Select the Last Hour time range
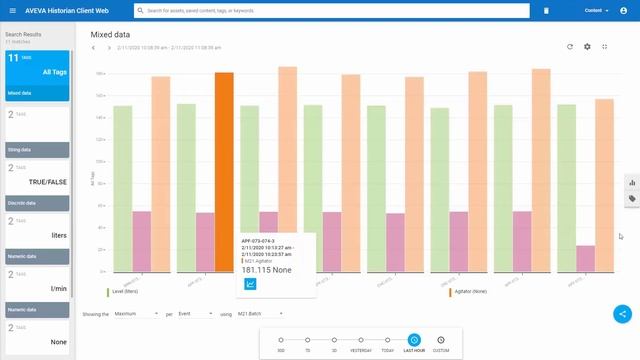Viewport: 640px width, 360px height. [414, 340]
